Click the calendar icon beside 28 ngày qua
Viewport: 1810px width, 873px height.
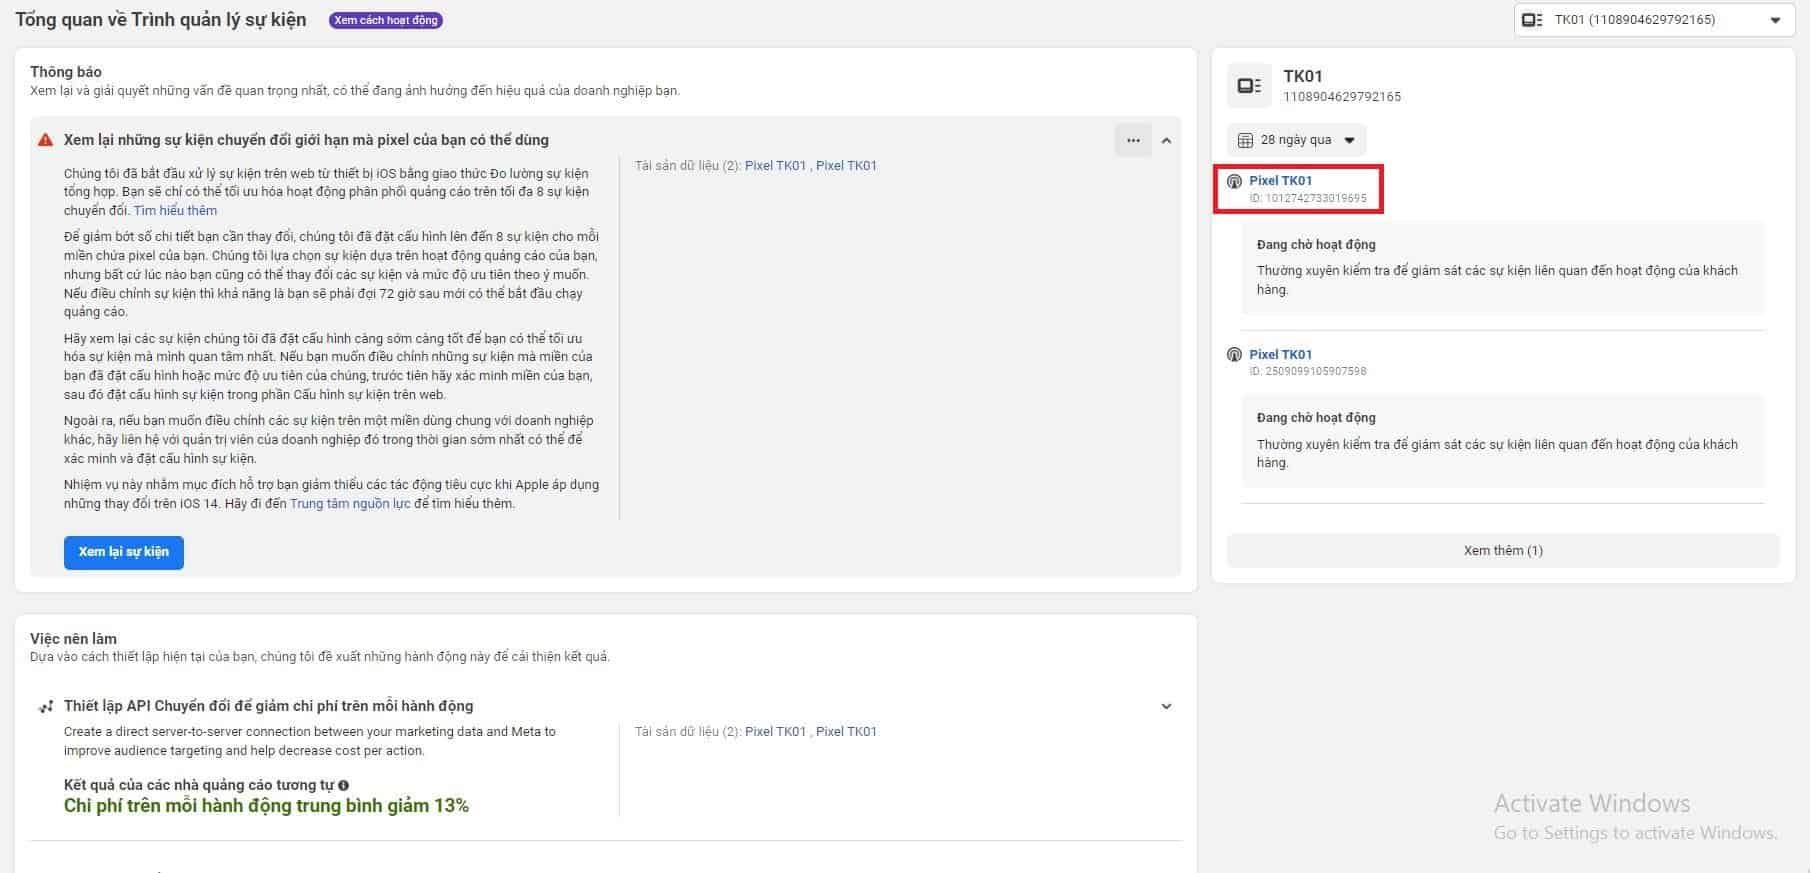pyautogui.click(x=1245, y=140)
